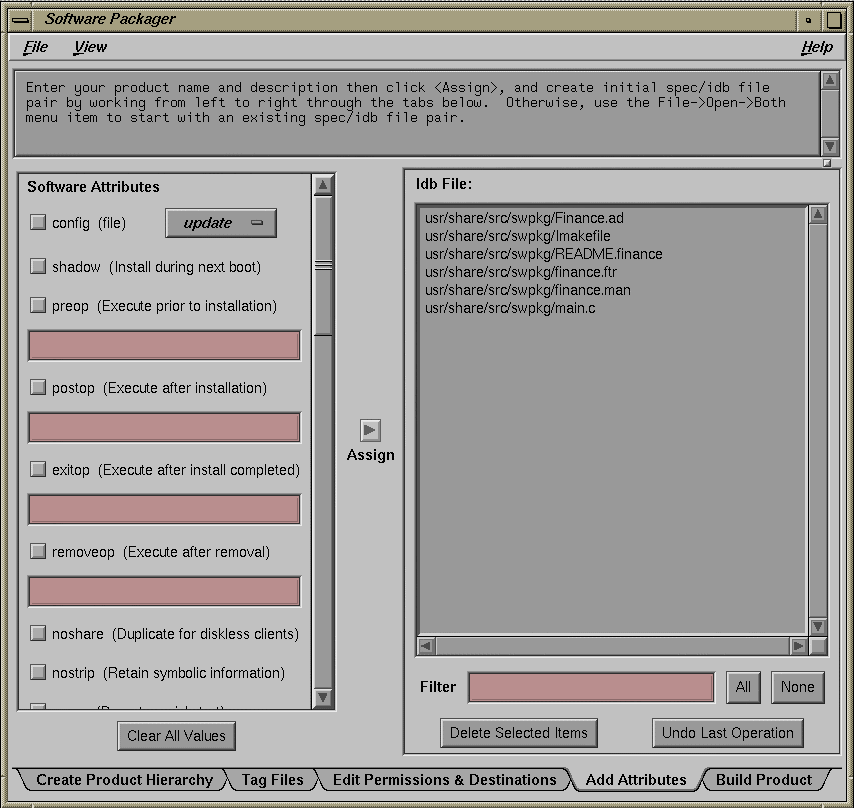
Task: Enable the config (file) checkbox
Action: 38,223
